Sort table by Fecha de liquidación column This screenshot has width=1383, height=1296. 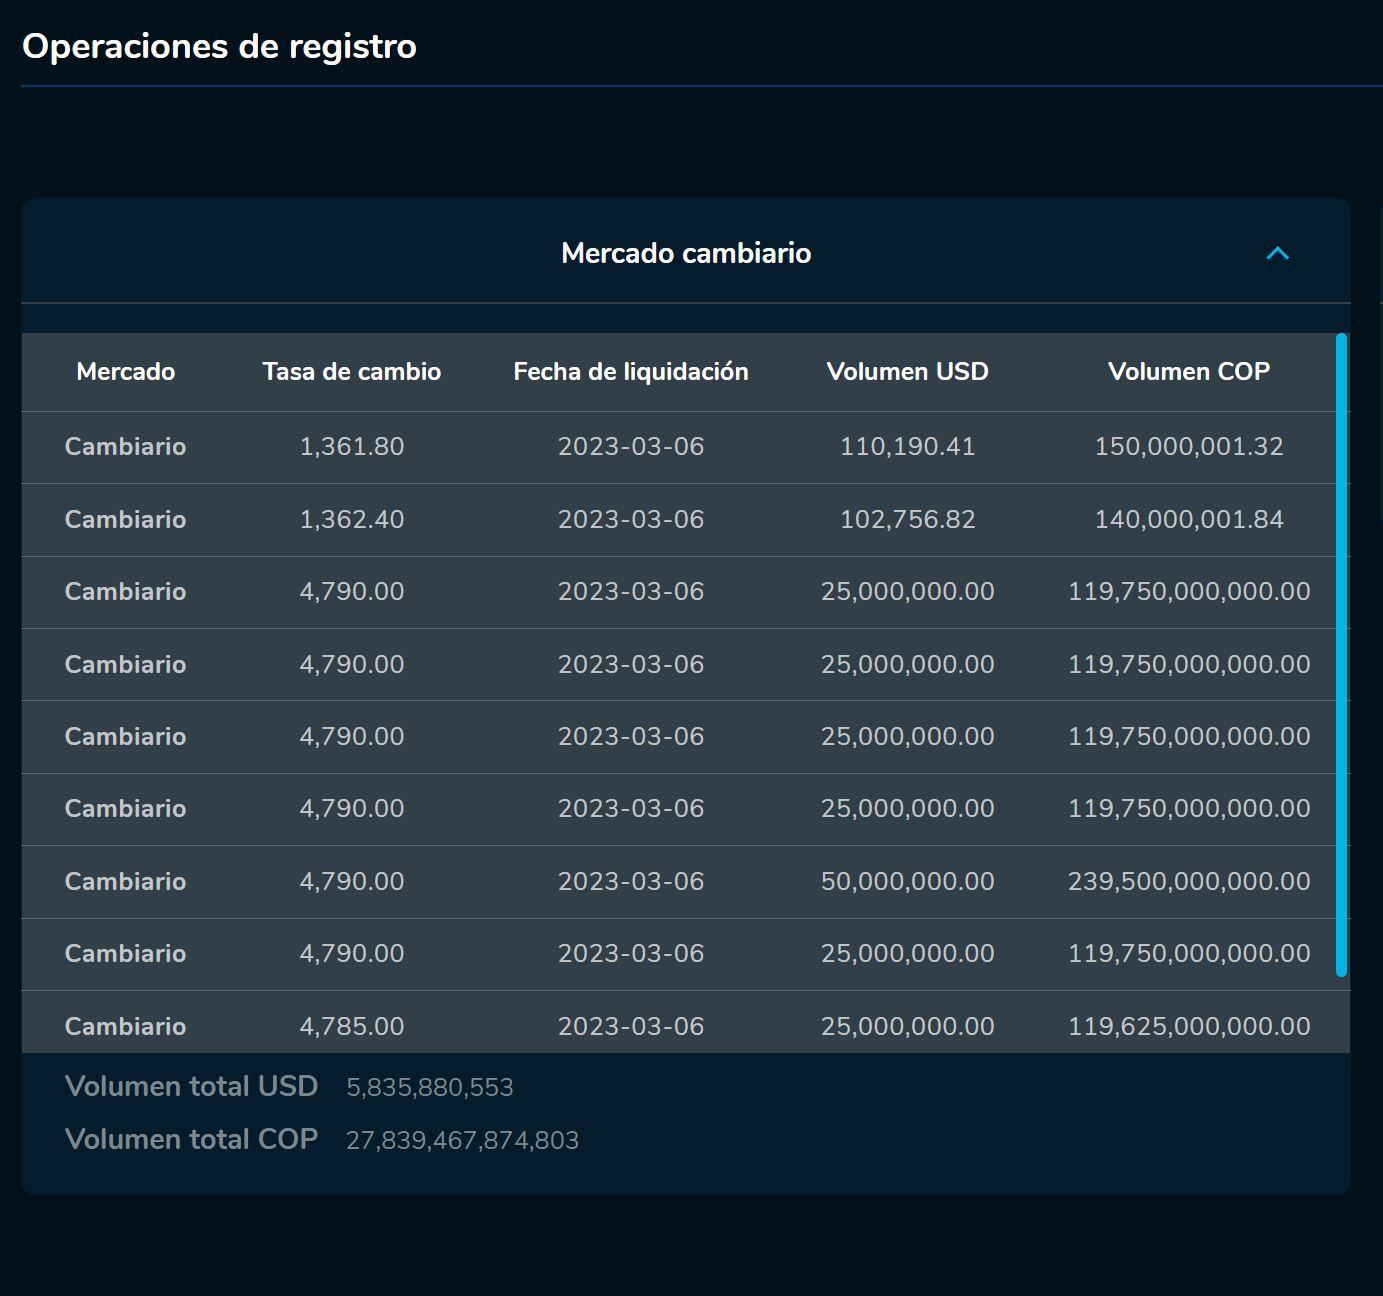click(631, 371)
